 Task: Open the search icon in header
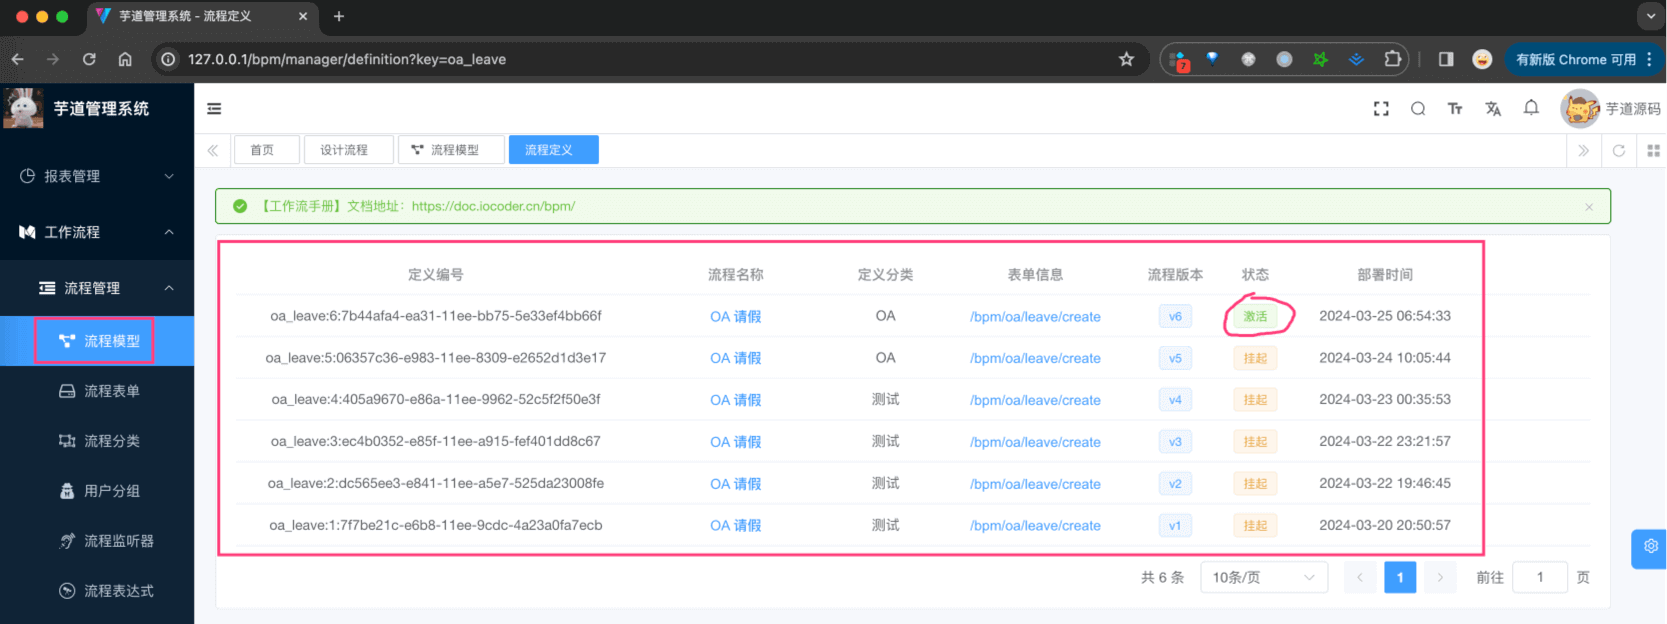coord(1418,109)
